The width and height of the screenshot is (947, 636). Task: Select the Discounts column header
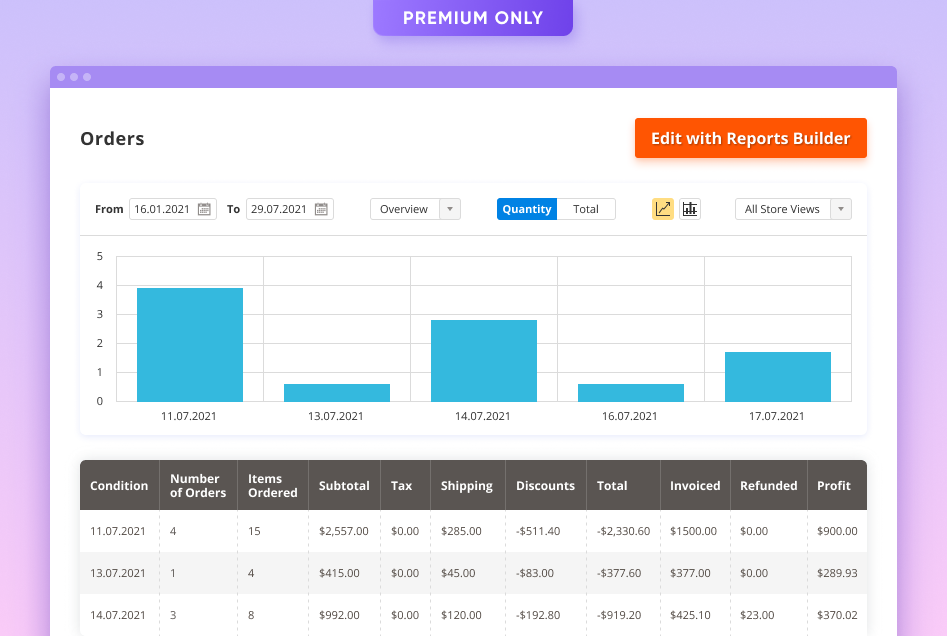(x=545, y=485)
